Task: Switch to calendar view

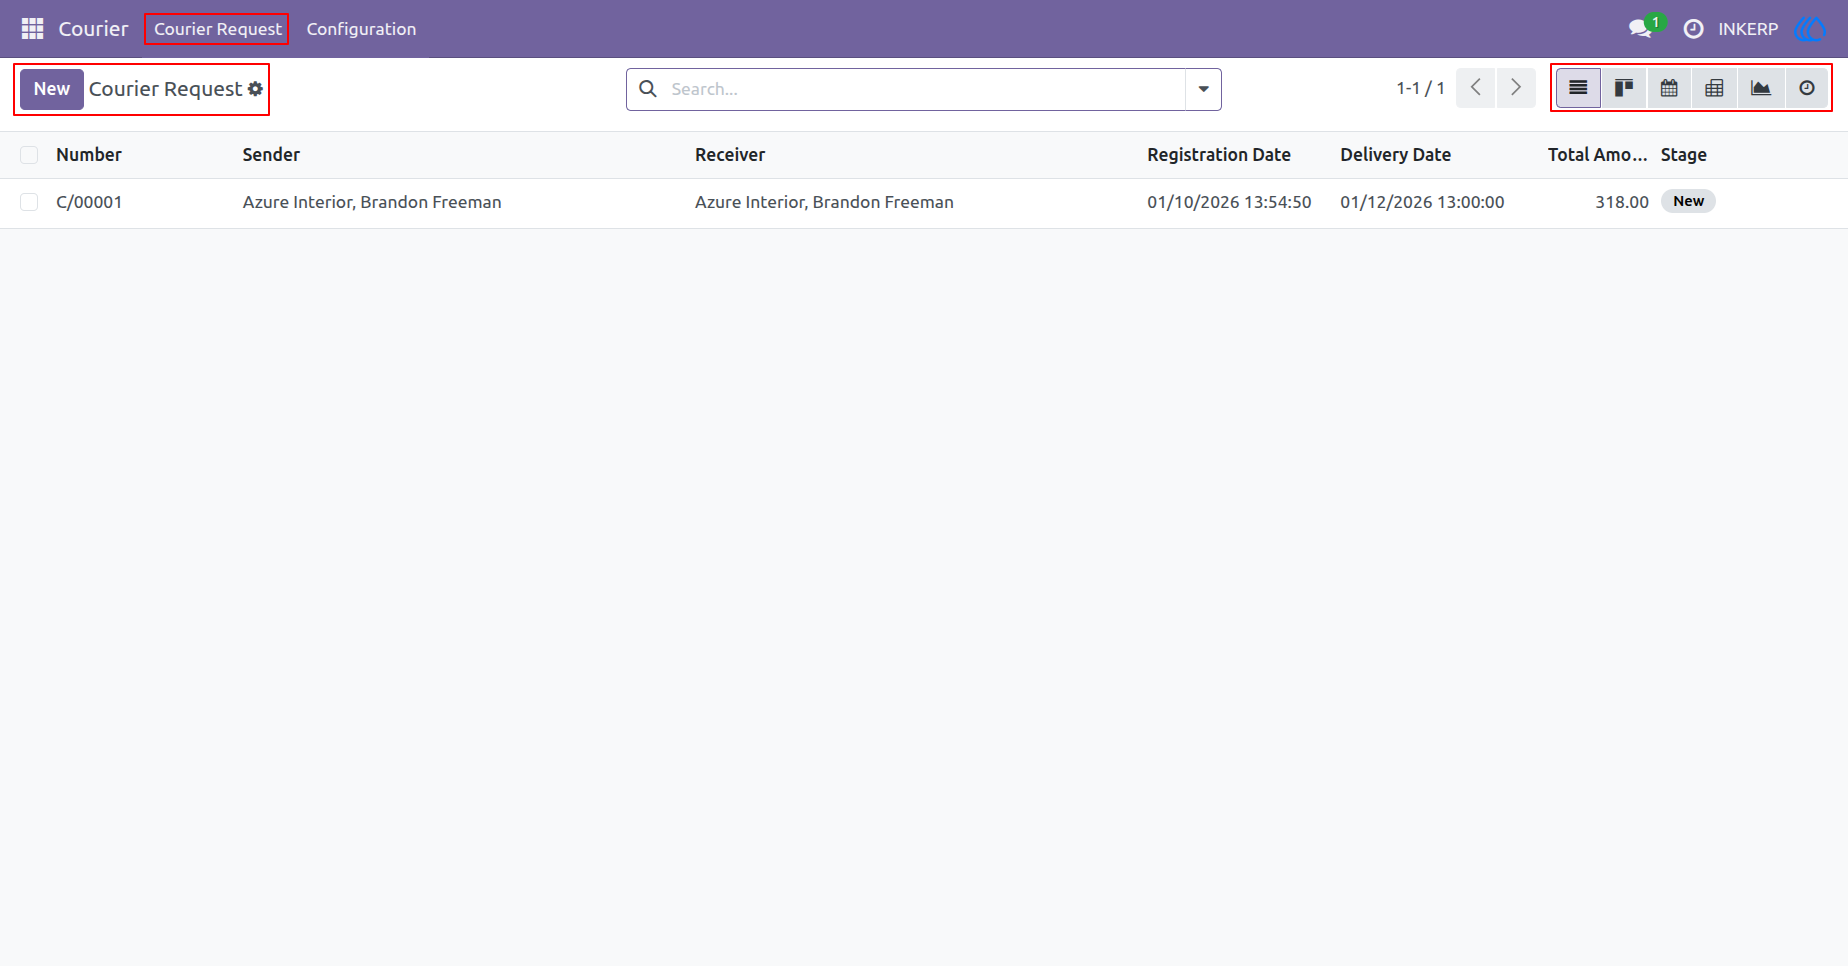Action: (x=1669, y=88)
